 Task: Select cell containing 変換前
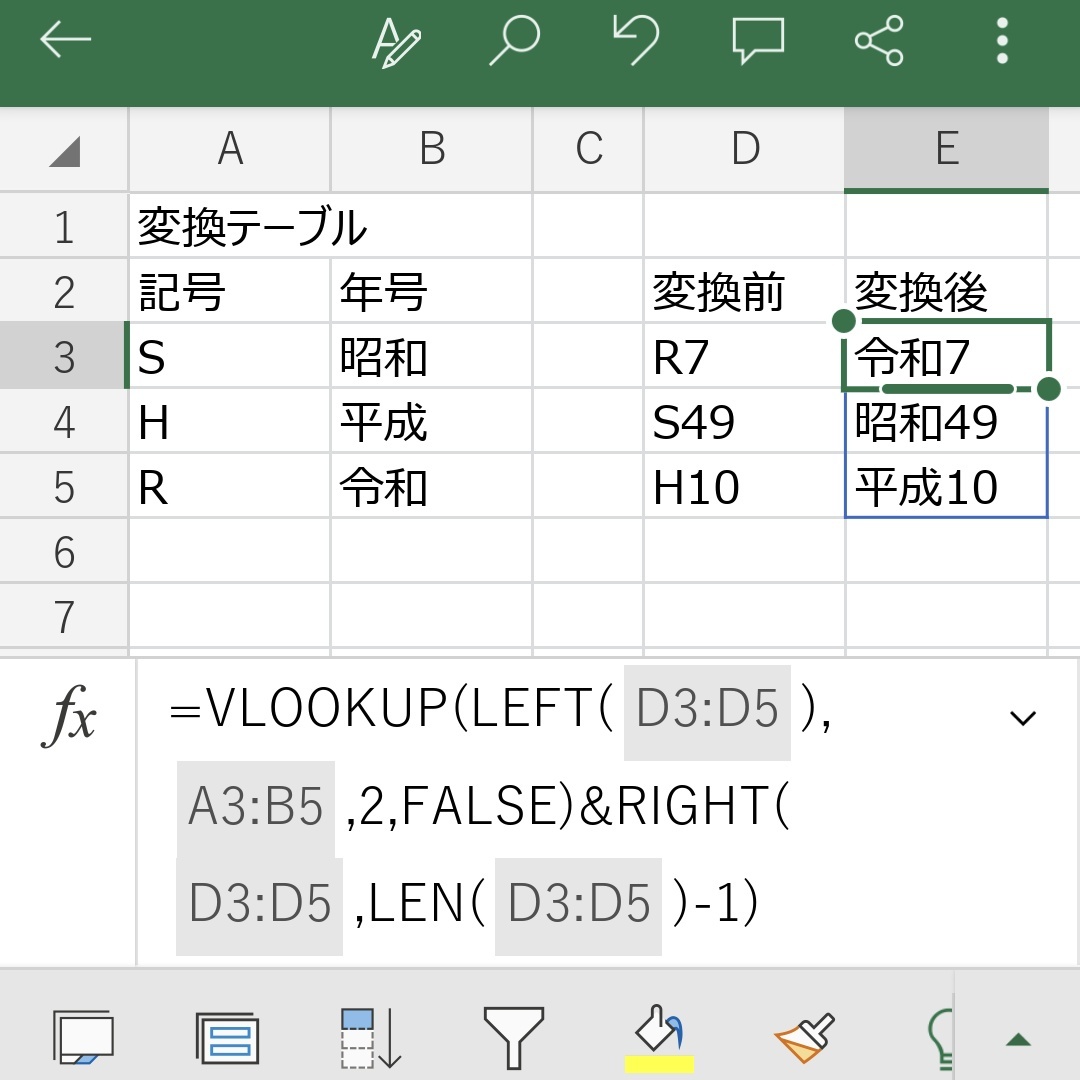point(745,291)
